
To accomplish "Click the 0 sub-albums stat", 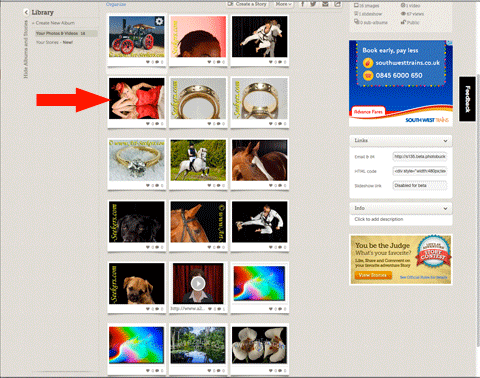I will click(x=371, y=22).
